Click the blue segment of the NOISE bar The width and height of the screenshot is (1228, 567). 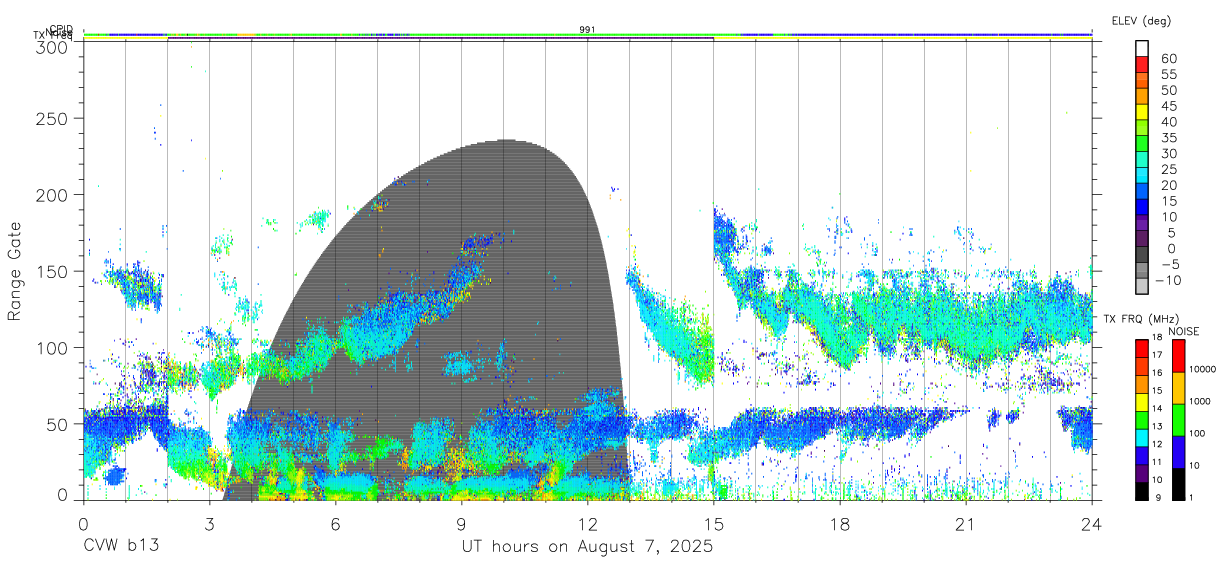[x=1178, y=451]
